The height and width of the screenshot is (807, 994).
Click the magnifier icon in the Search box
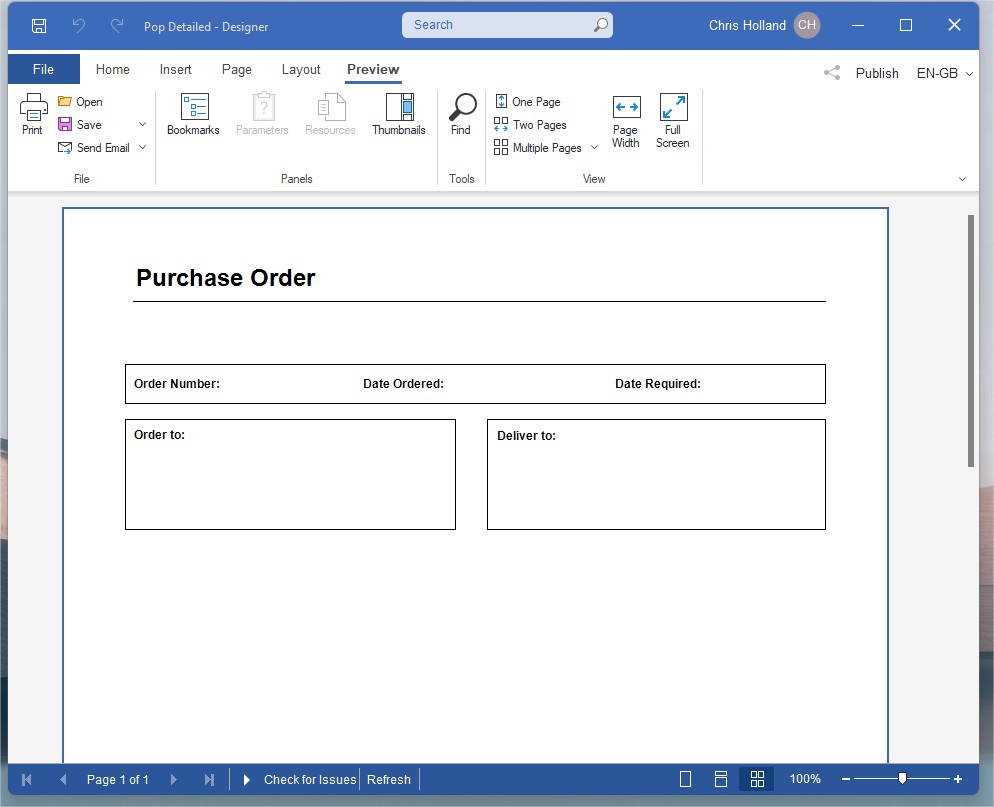600,25
